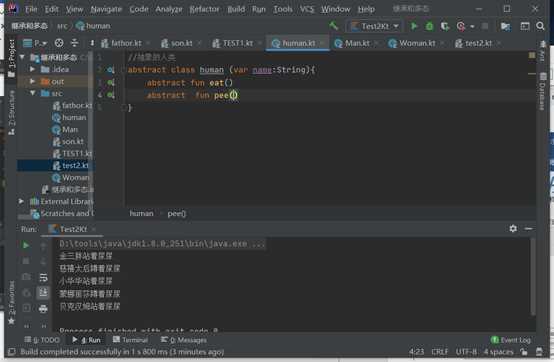This screenshot has height=362, width=554.
Task: Open the Project side tool tab
Action: (x=11, y=58)
